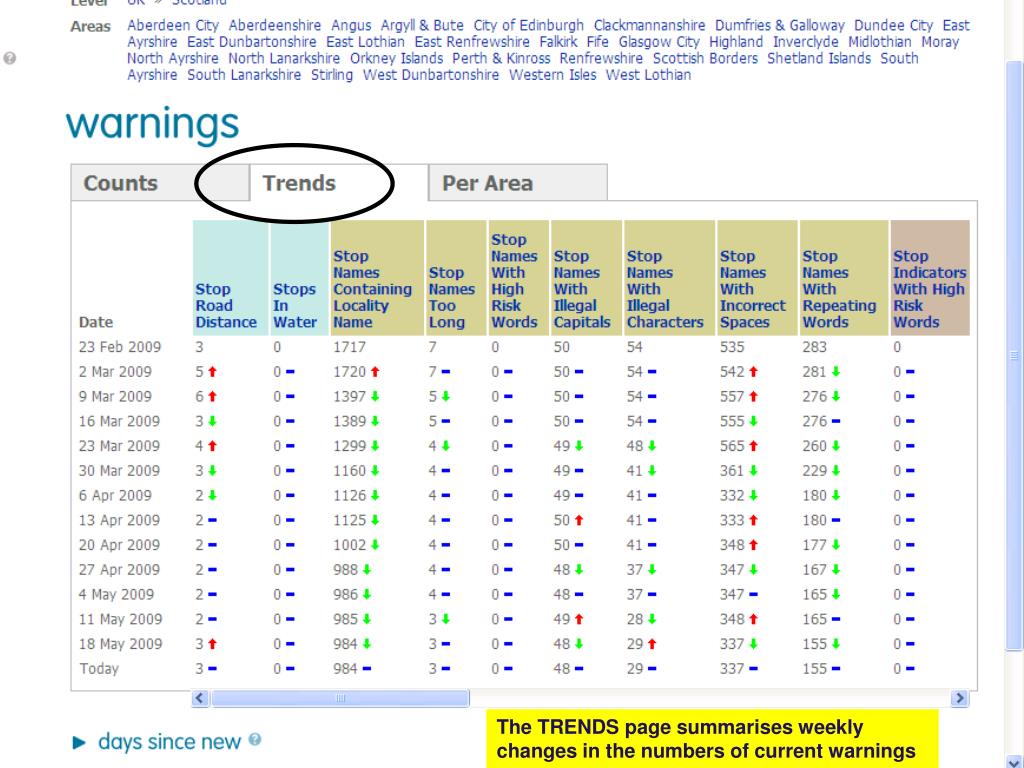Open the Midlothian area link
The image size is (1024, 768).
point(880,42)
